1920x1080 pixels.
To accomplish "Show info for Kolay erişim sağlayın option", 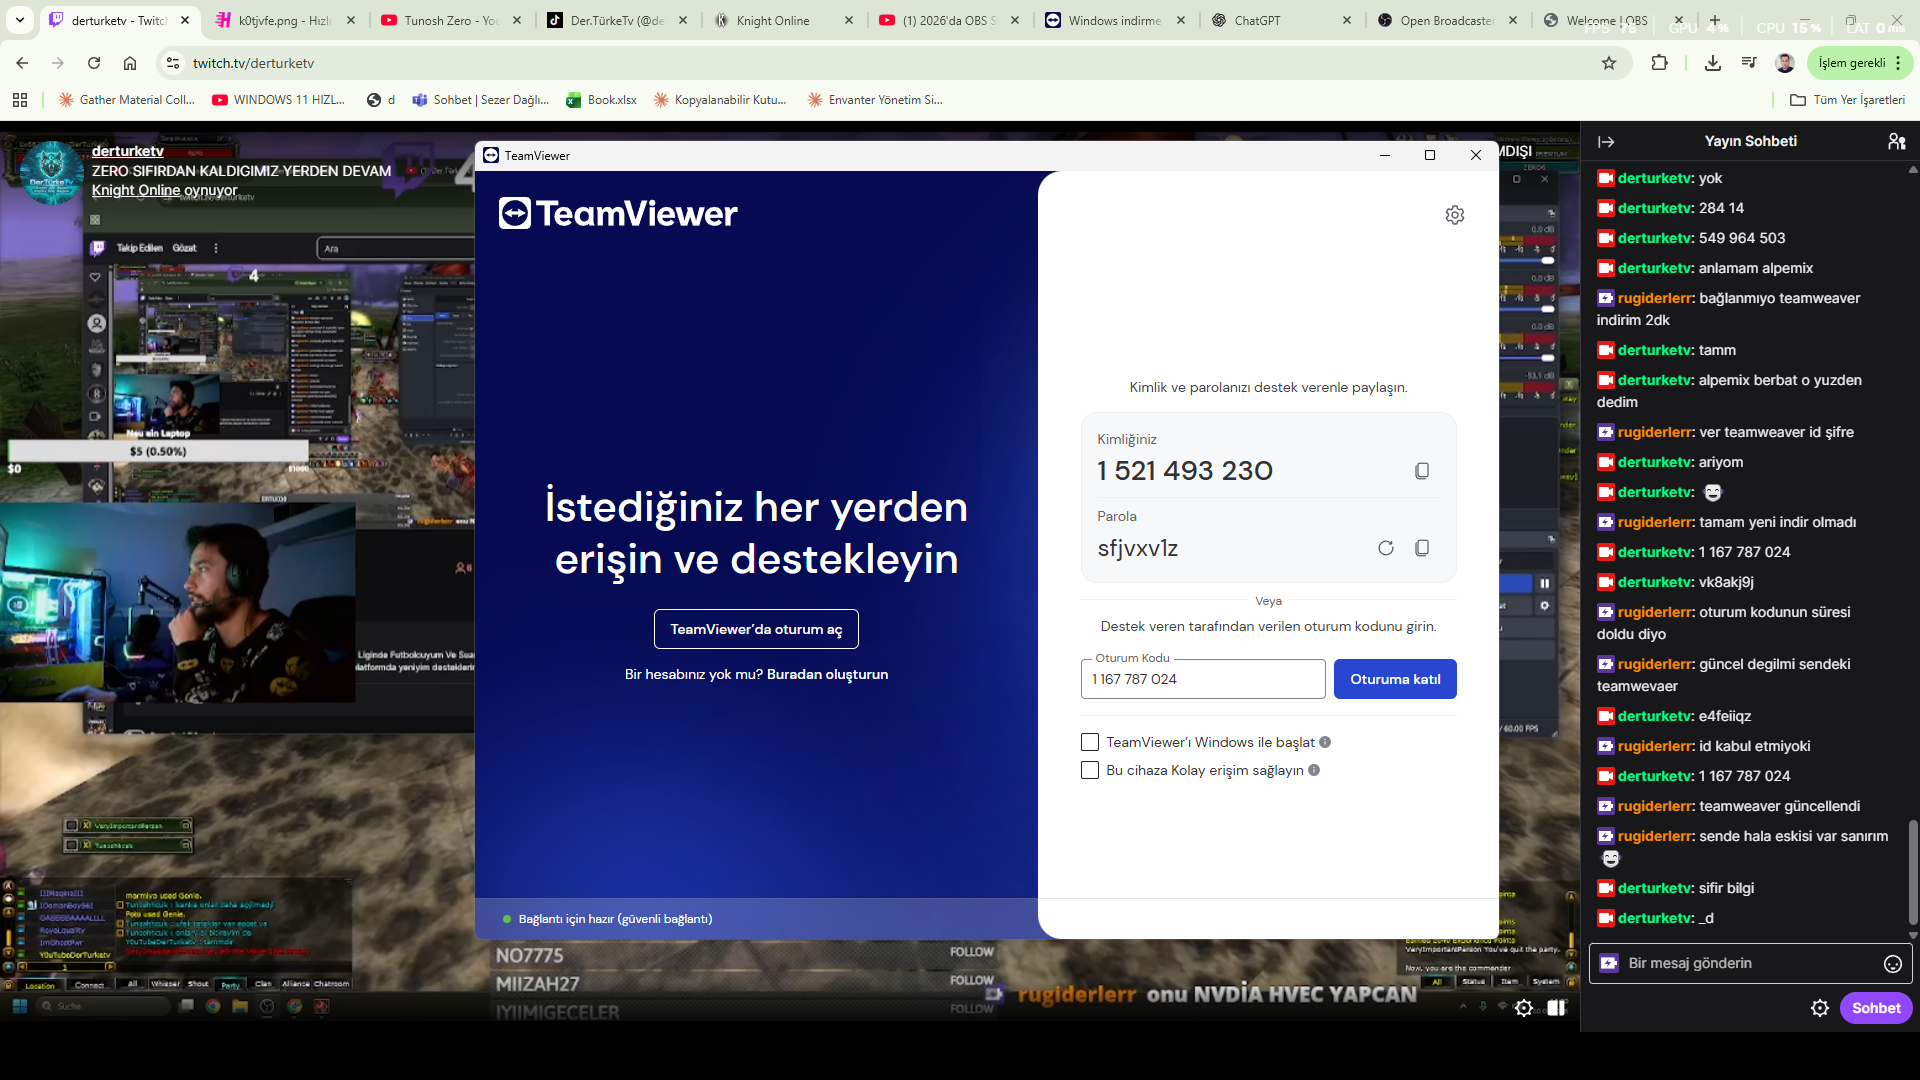I will (1314, 770).
